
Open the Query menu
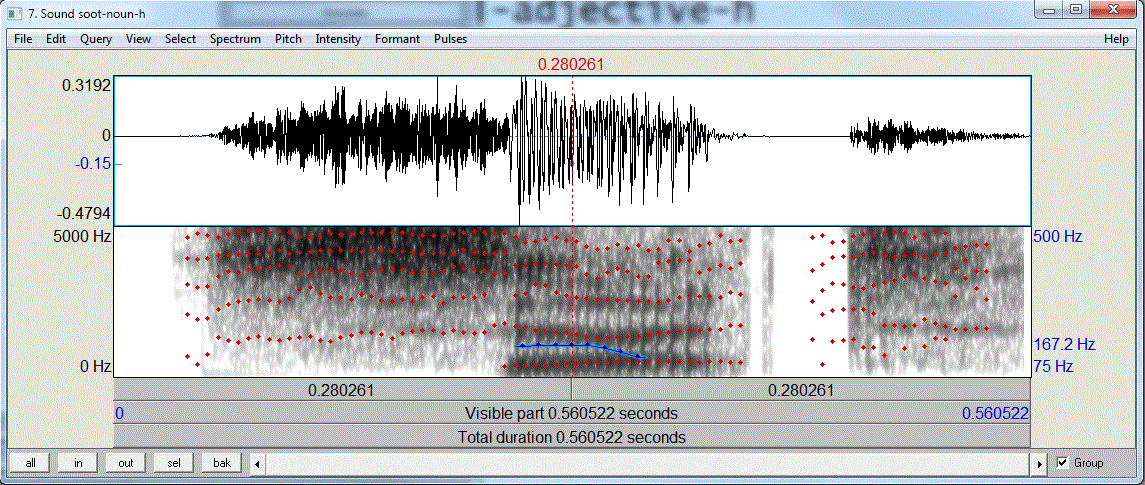tap(96, 39)
